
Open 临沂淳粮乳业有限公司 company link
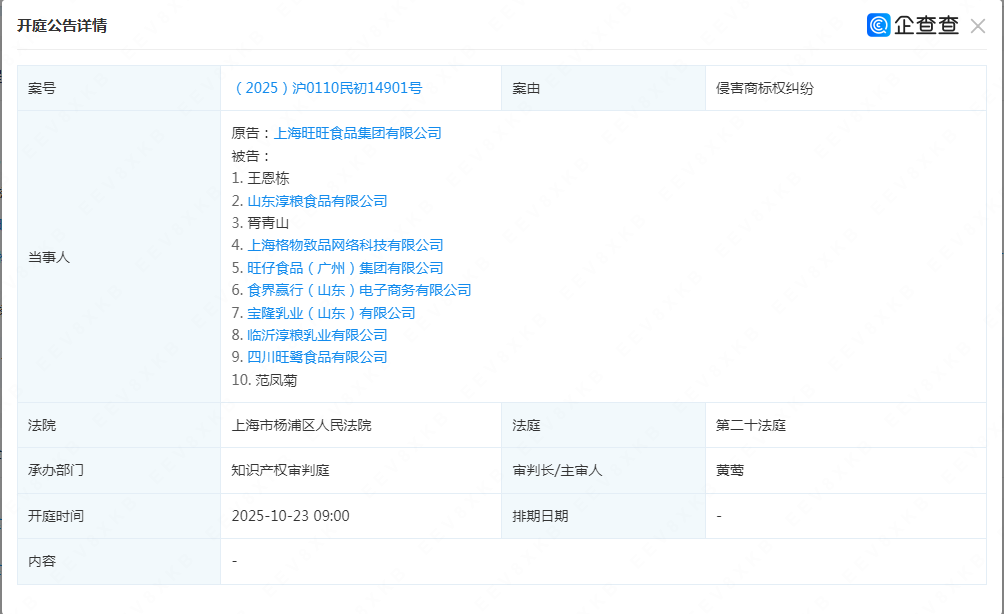click(317, 335)
